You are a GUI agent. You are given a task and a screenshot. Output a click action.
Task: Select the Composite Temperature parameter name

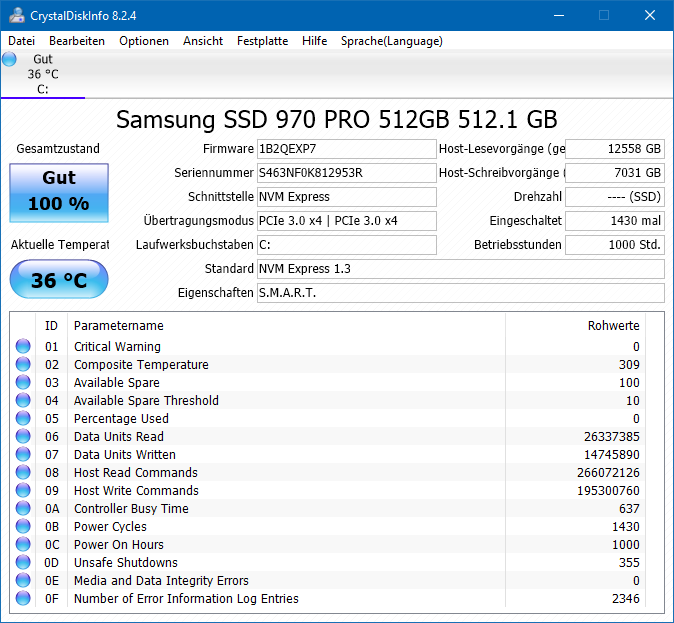coord(141,365)
